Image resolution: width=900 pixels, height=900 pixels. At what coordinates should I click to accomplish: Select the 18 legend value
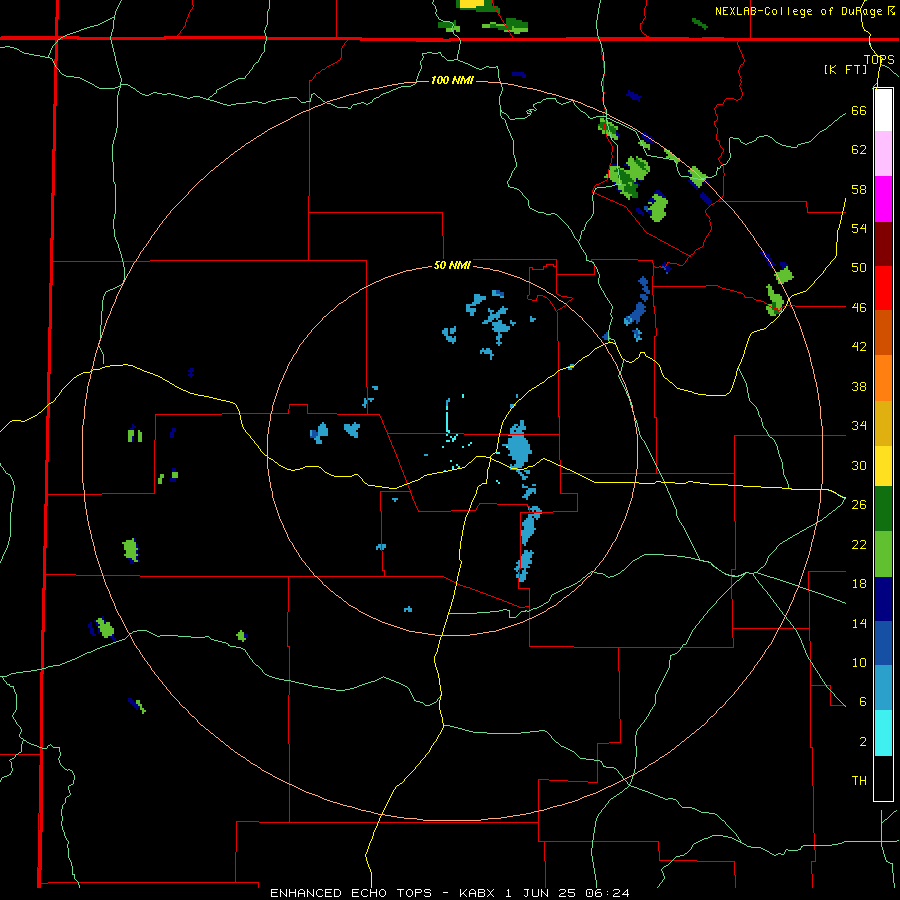(x=859, y=584)
